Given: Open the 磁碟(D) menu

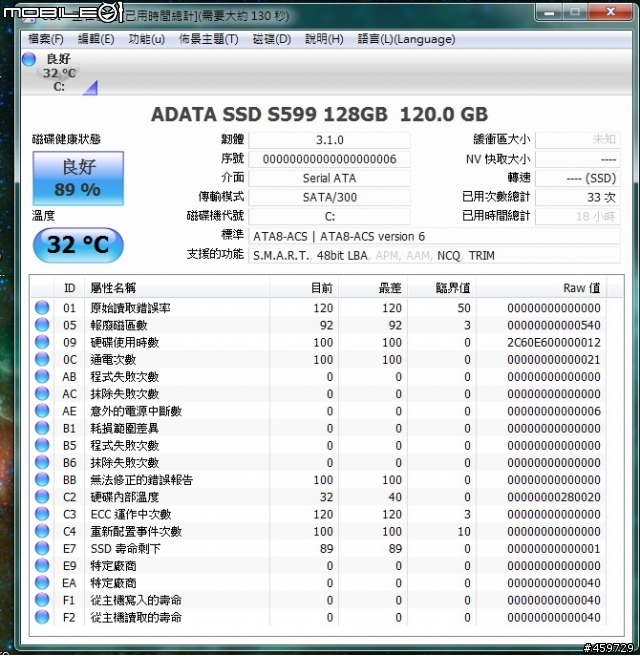Looking at the screenshot, I should pos(271,39).
